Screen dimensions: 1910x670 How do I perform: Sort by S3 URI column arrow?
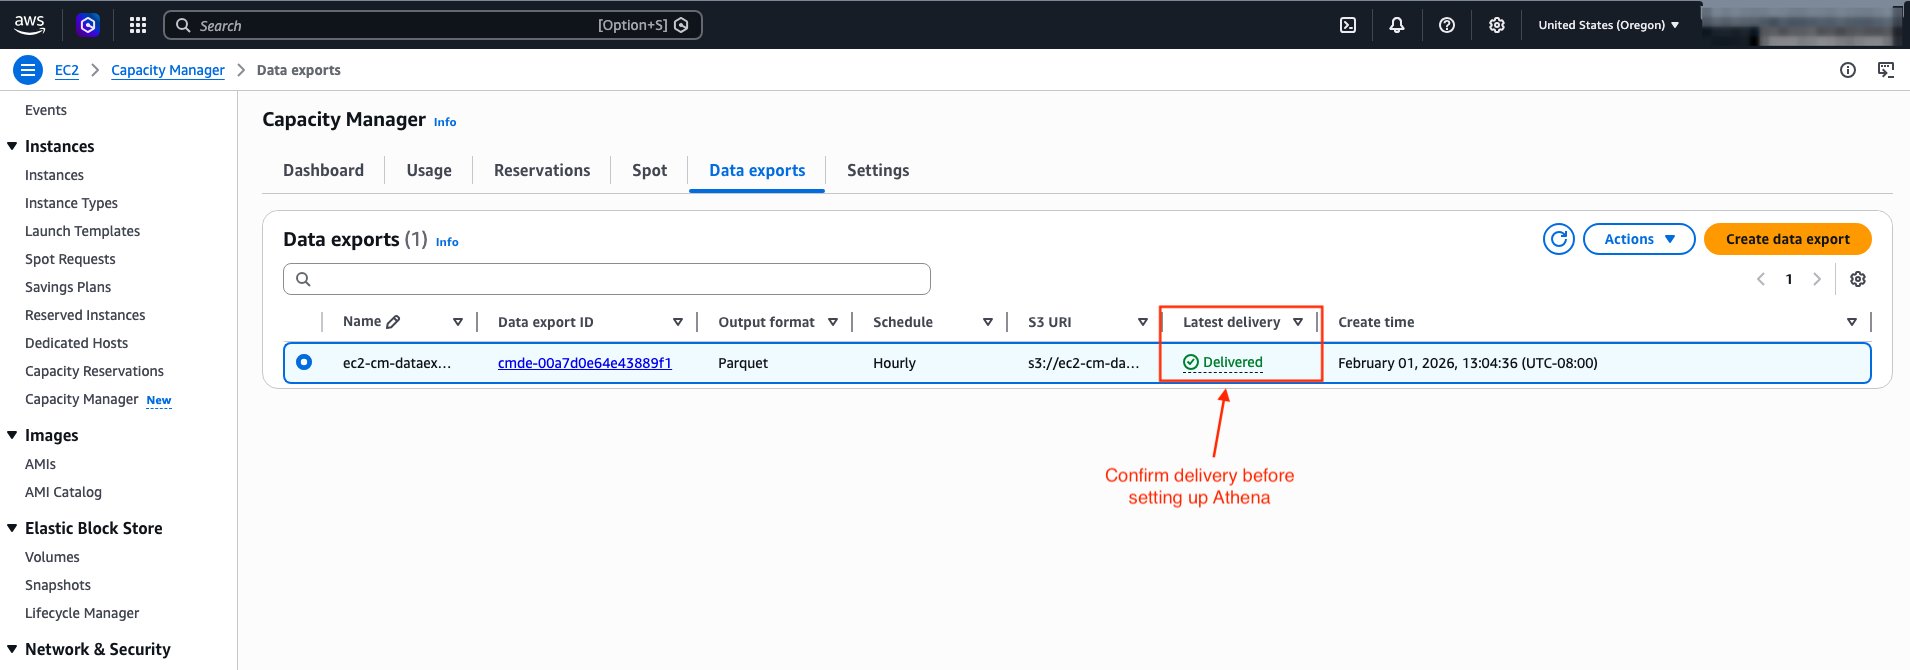[x=1143, y=322]
